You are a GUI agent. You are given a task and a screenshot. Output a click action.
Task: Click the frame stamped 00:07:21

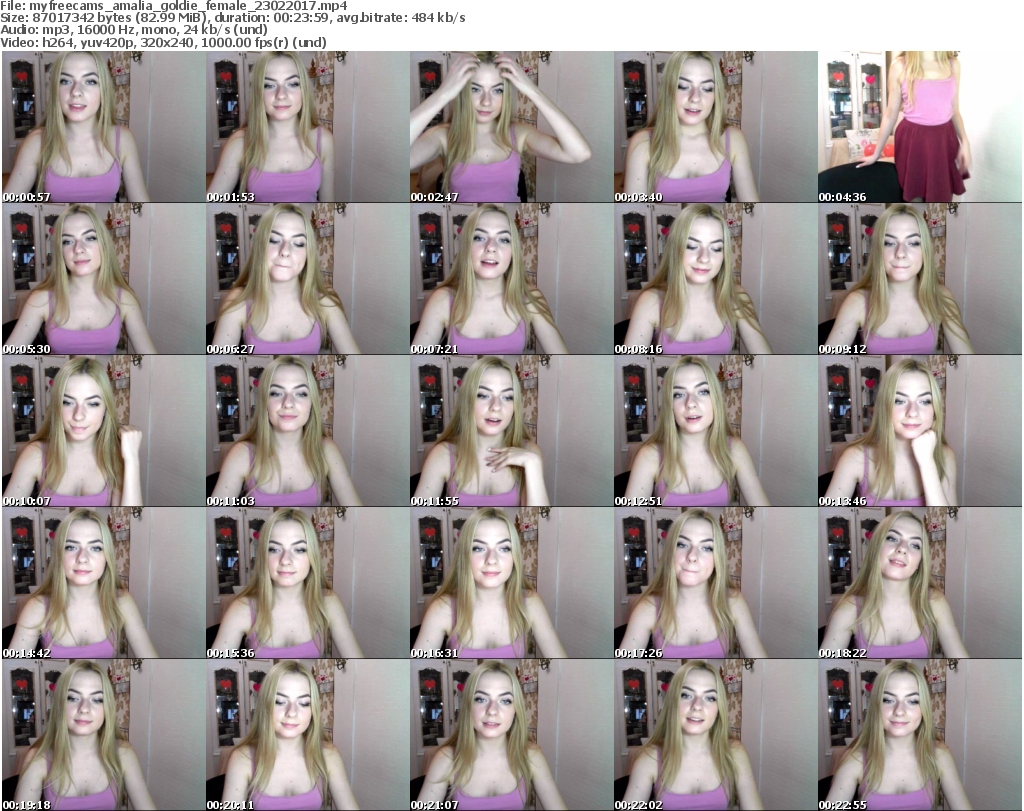click(x=511, y=279)
